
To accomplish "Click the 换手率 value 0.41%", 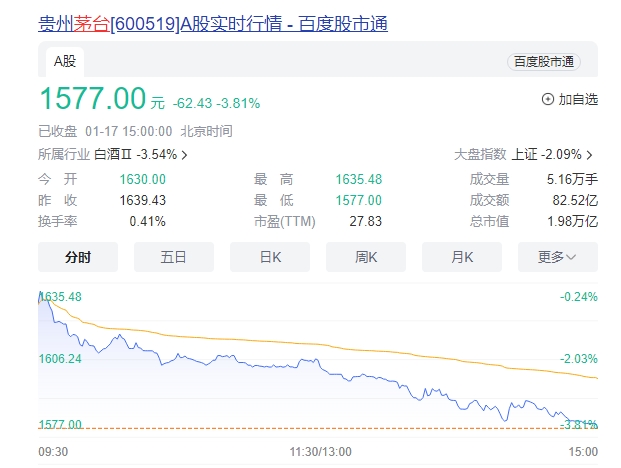I will pos(147,221).
